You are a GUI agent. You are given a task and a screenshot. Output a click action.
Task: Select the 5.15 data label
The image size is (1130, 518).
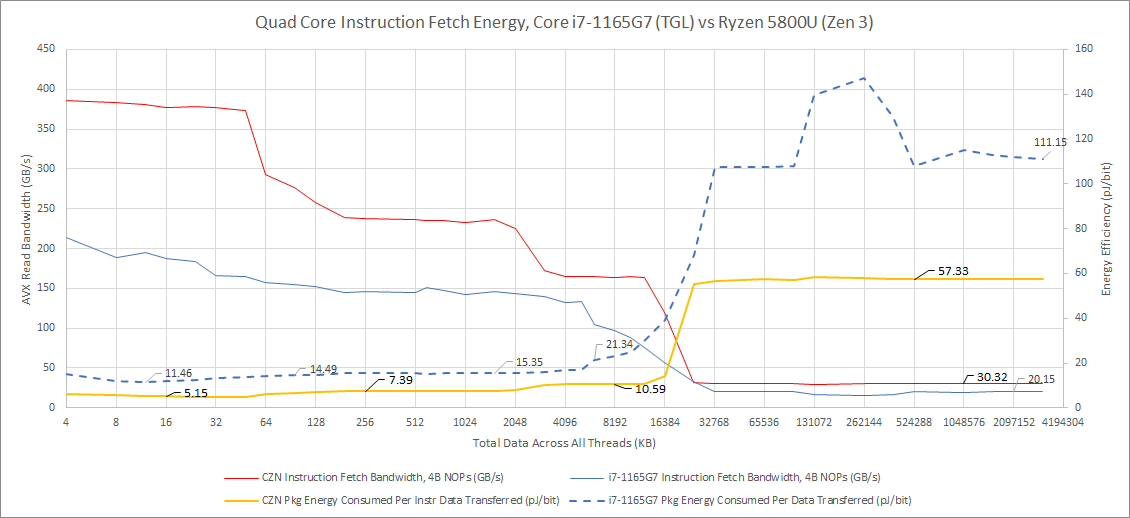click(196, 394)
